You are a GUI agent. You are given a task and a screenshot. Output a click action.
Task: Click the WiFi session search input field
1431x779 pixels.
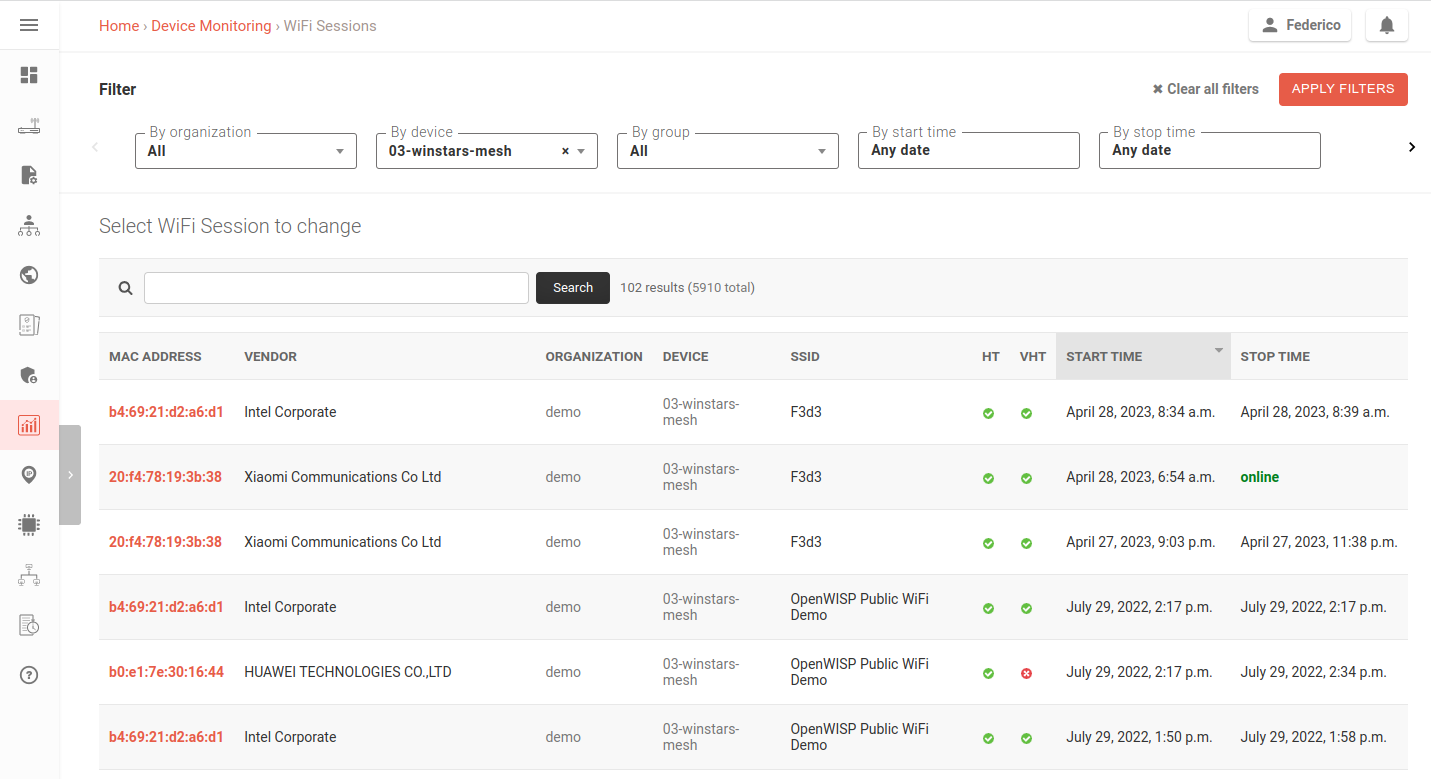pos(336,288)
